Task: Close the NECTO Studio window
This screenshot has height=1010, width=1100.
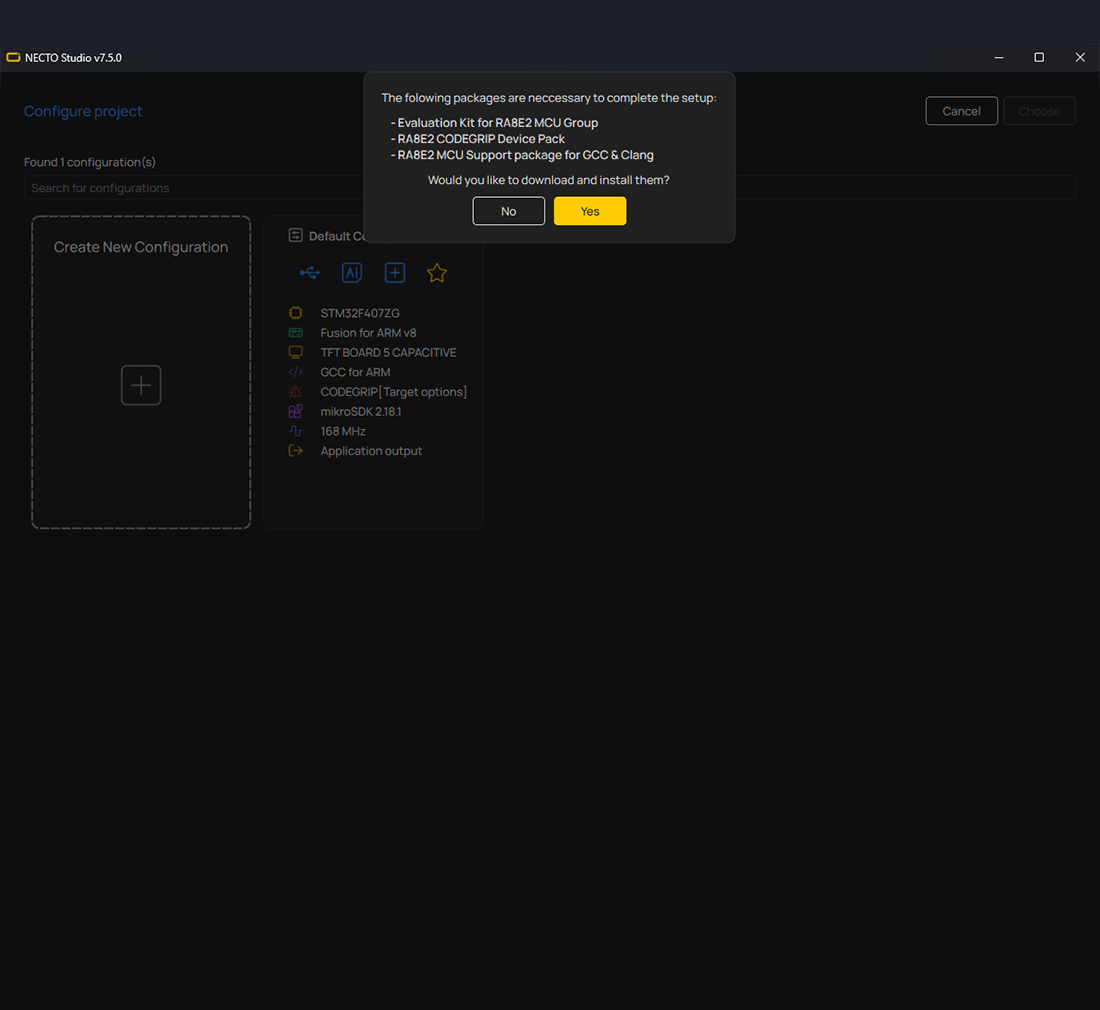Action: (x=1080, y=58)
